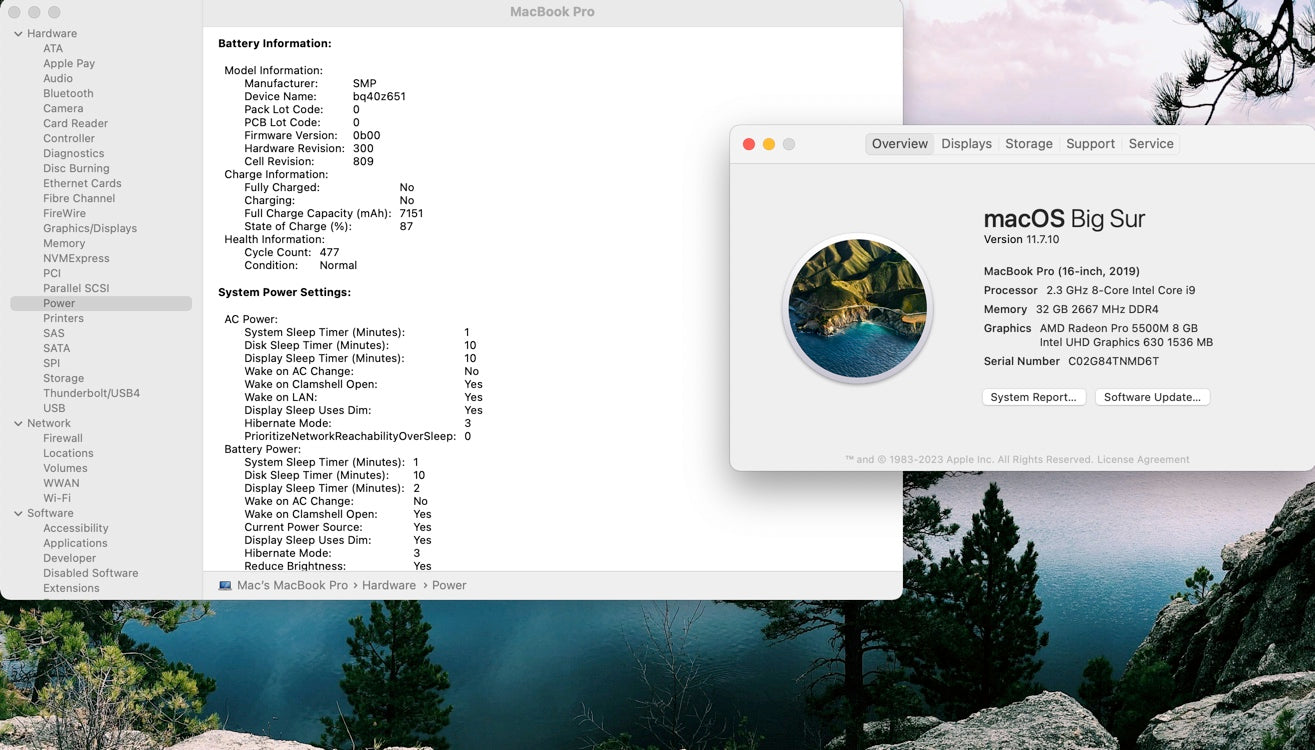Click the yellow minimize button on About window

click(768, 144)
